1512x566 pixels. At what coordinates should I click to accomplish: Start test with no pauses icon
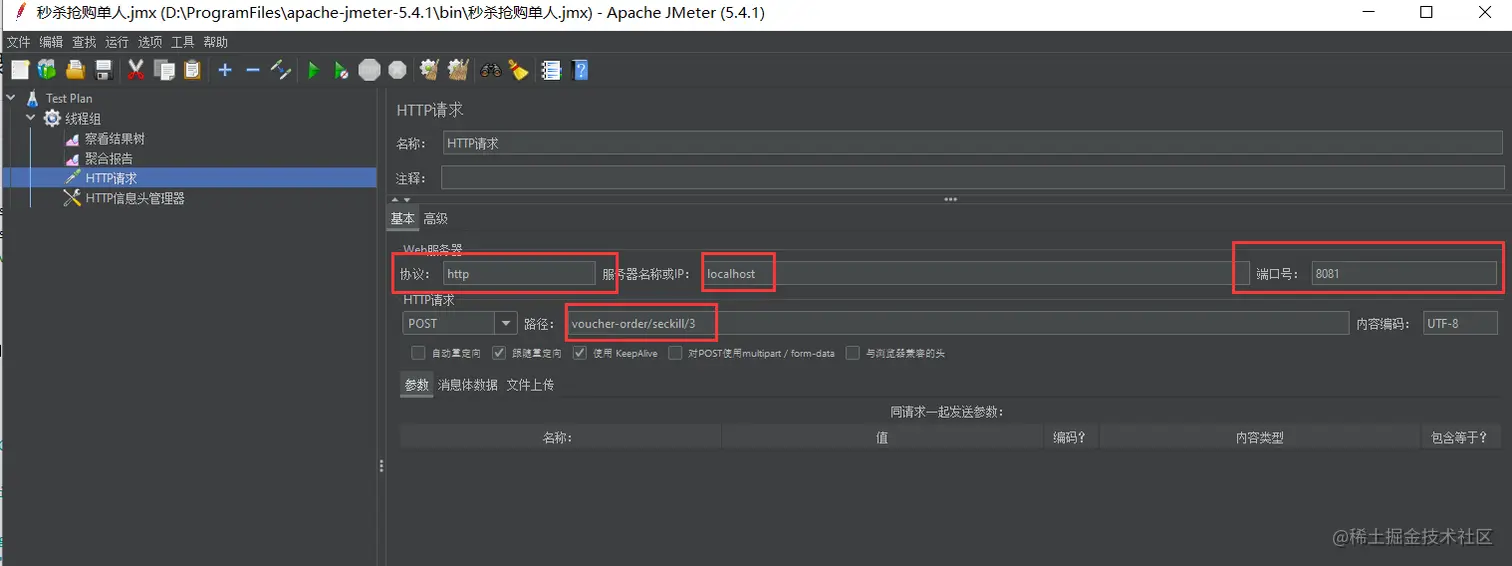(x=341, y=70)
